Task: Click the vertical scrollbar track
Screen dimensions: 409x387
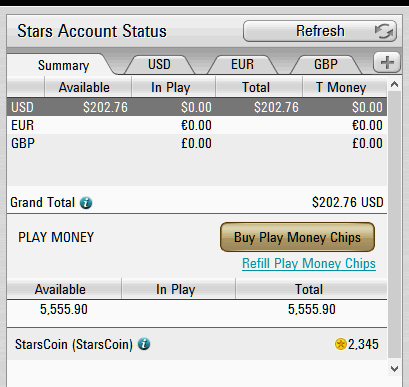Action: pyautogui.click(x=394, y=227)
